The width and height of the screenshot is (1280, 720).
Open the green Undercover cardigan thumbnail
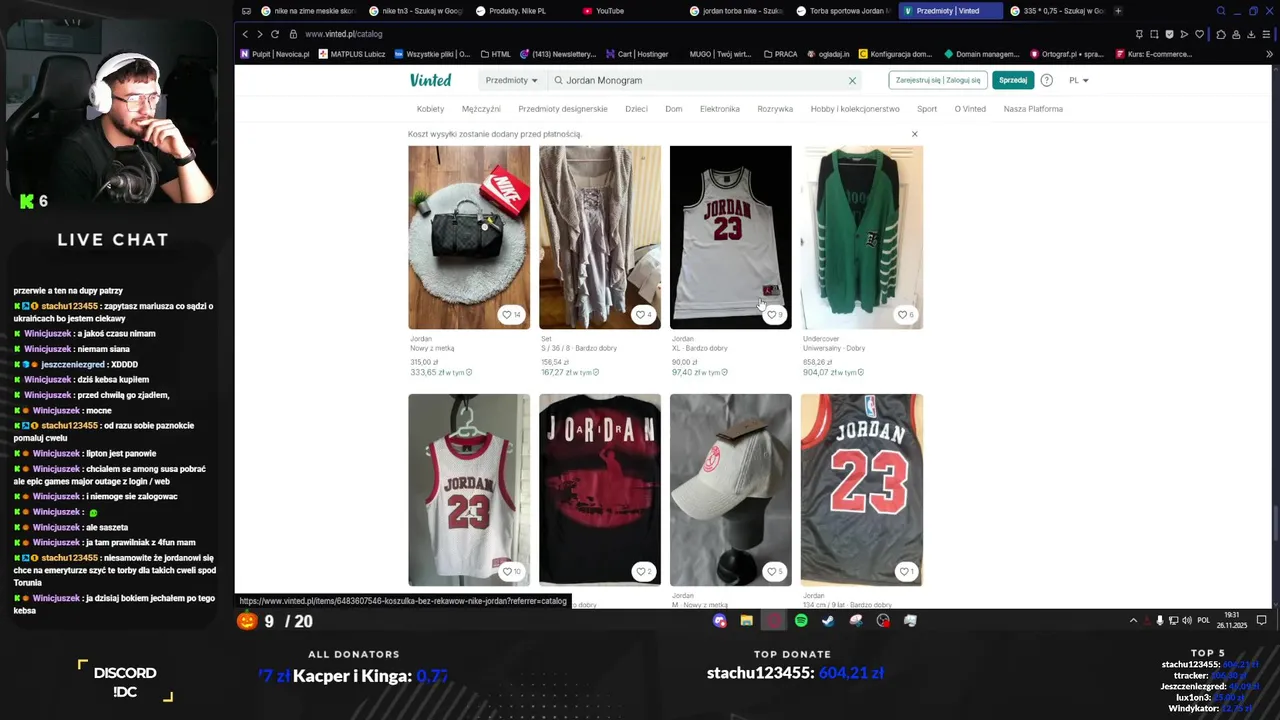tap(862, 237)
